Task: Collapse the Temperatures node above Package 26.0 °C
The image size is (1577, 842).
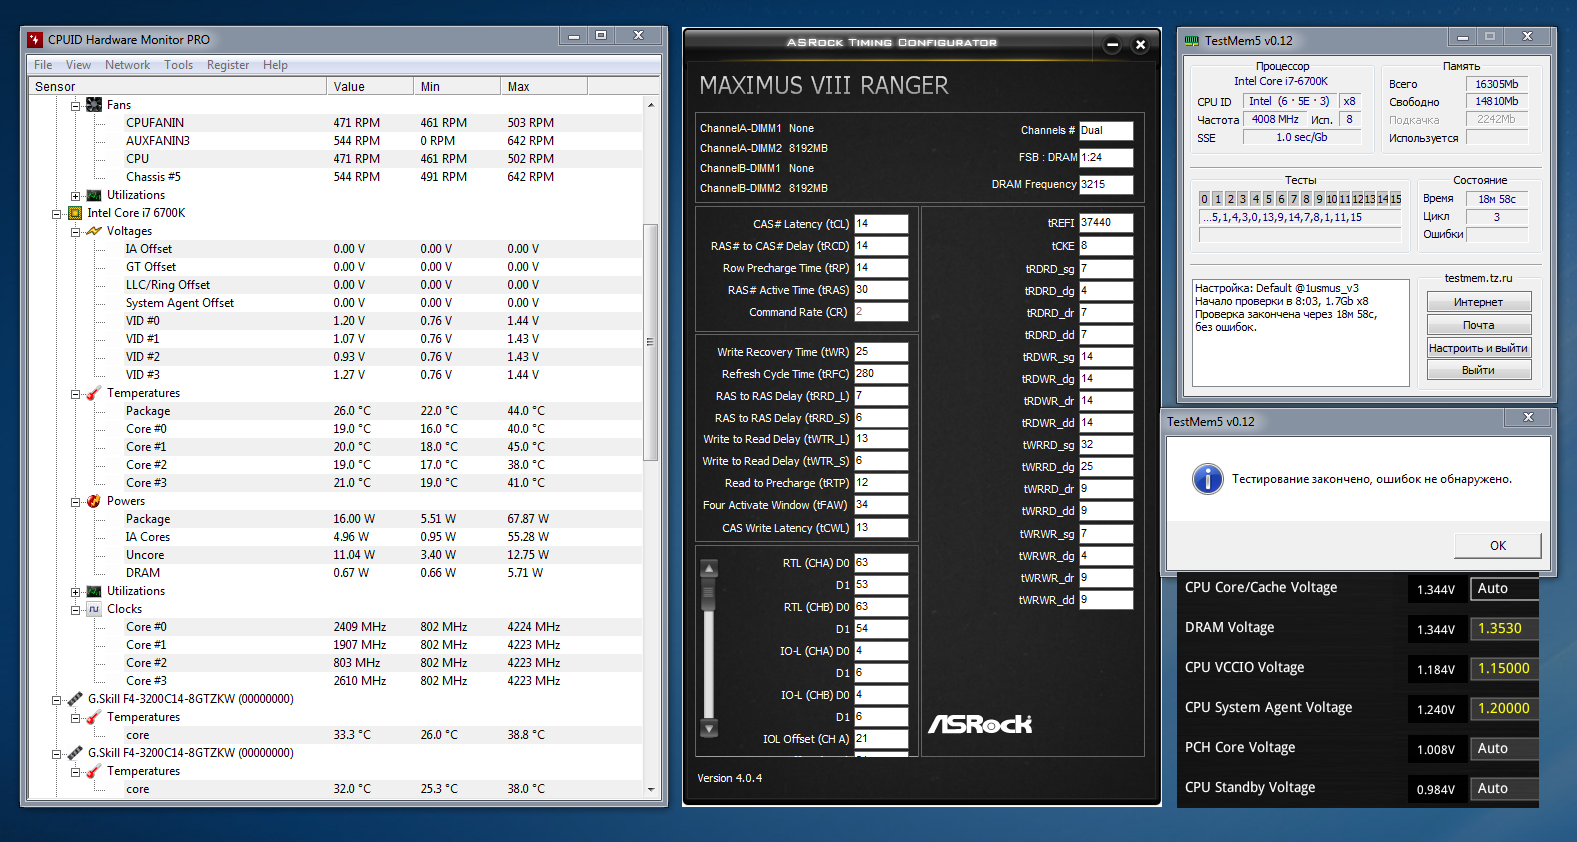Action: [75, 393]
